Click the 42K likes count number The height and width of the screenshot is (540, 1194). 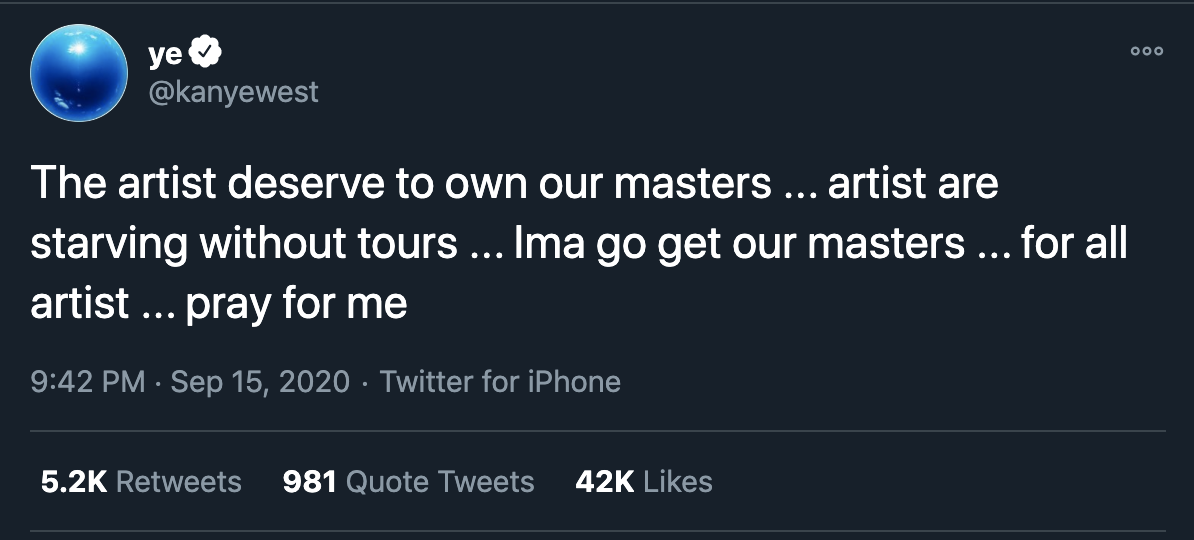click(x=605, y=482)
